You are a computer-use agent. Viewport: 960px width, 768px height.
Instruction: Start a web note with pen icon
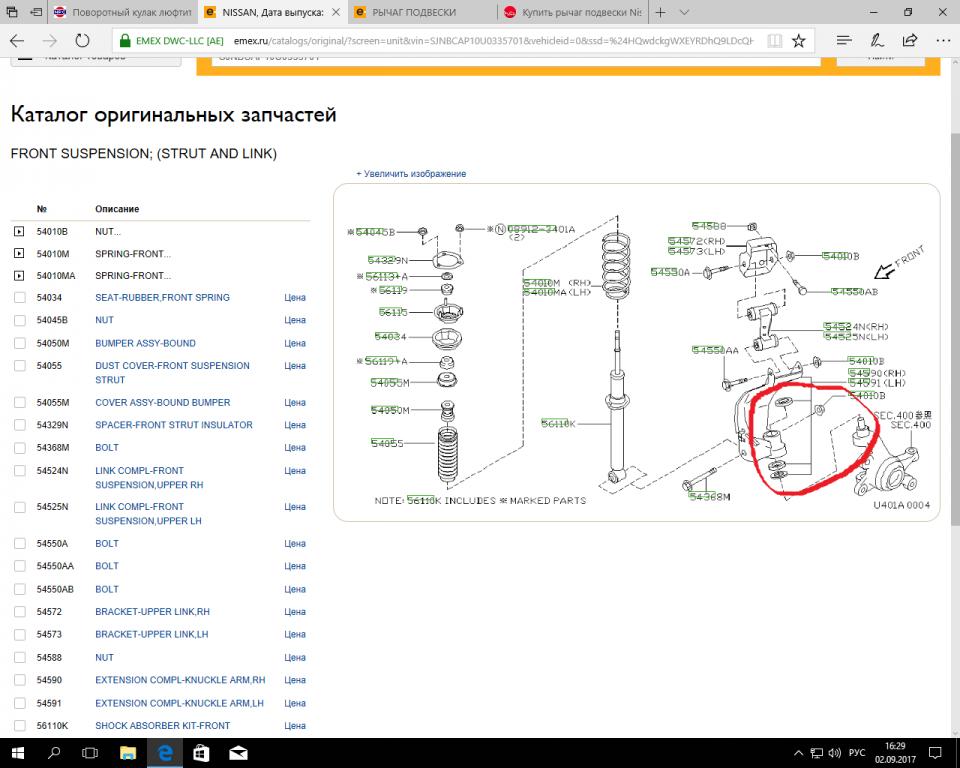tap(877, 41)
